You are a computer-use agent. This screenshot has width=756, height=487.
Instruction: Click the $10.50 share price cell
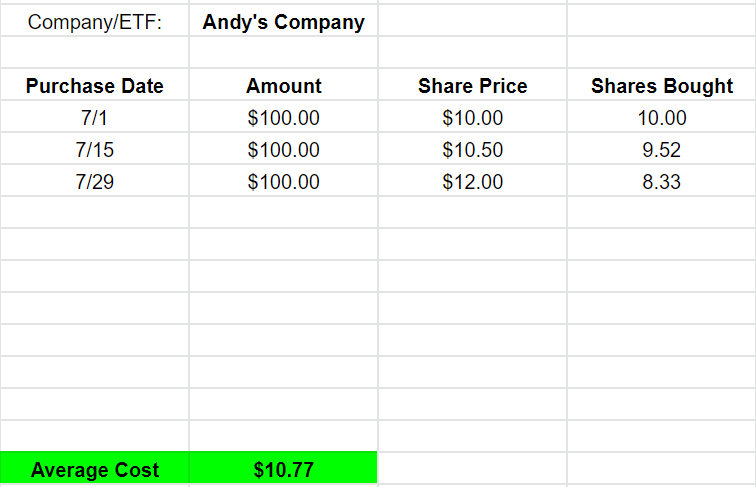[472, 149]
